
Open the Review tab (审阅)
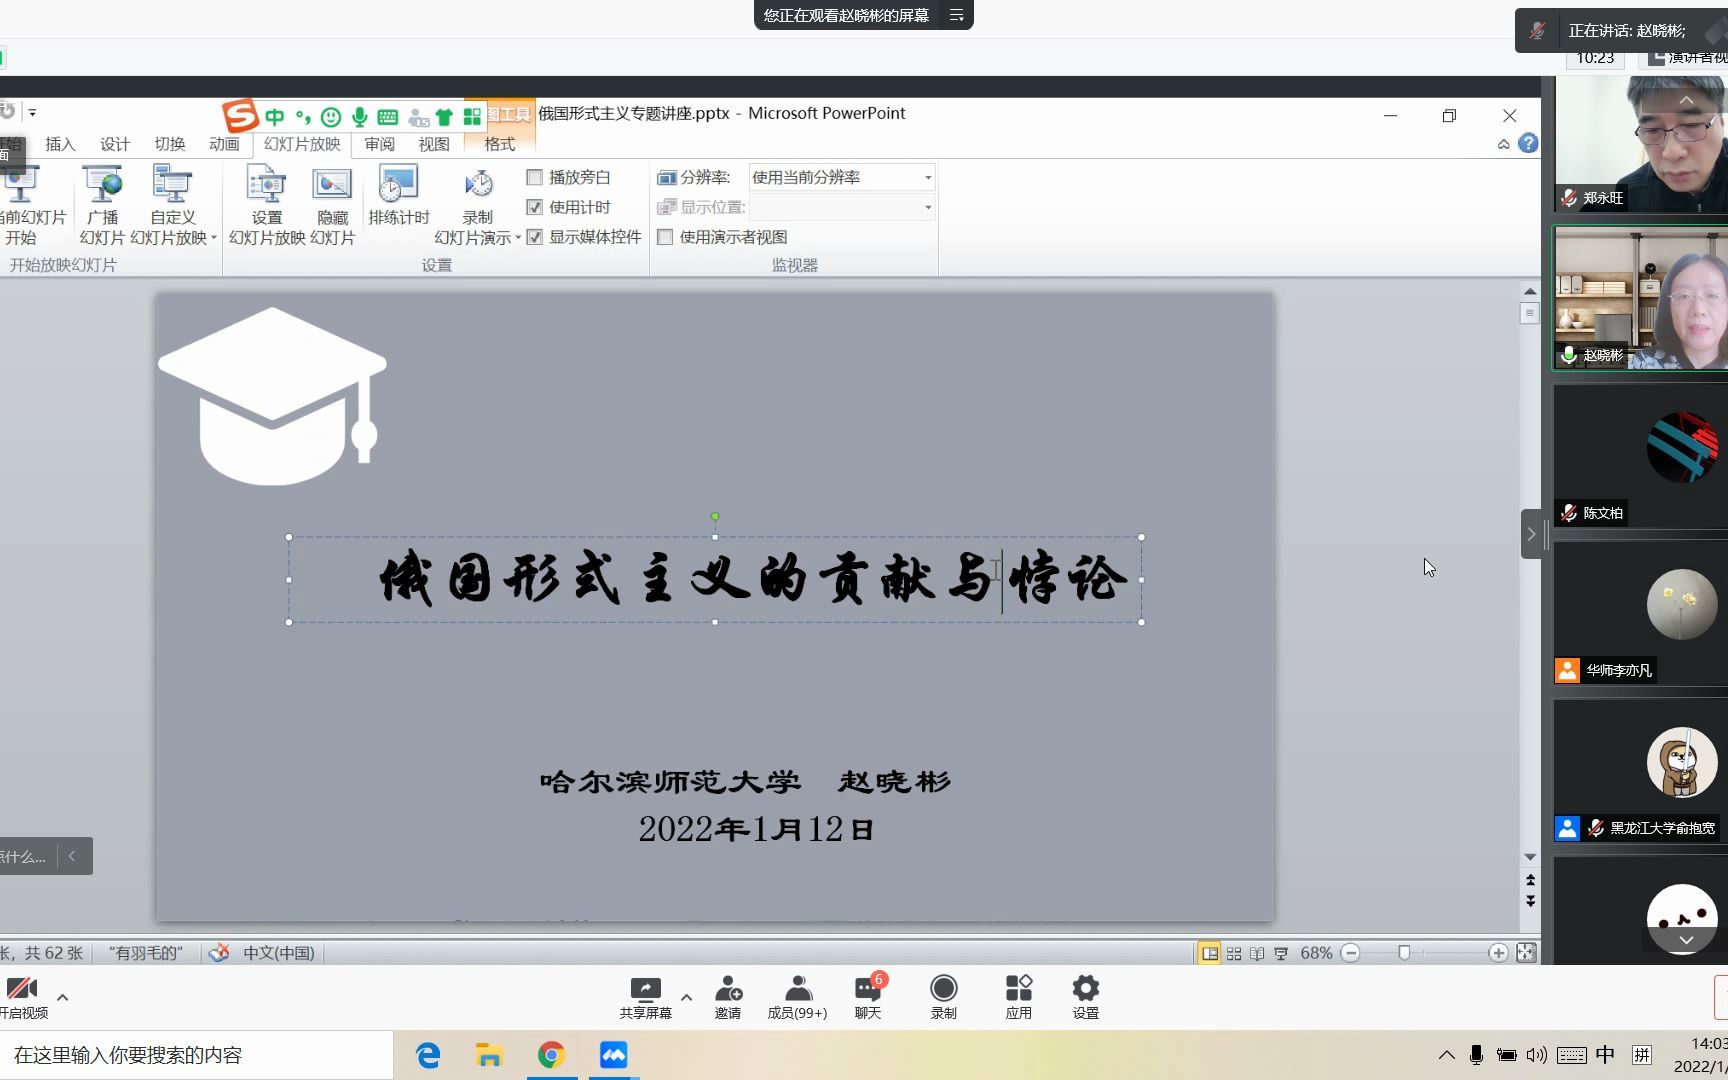pos(379,144)
